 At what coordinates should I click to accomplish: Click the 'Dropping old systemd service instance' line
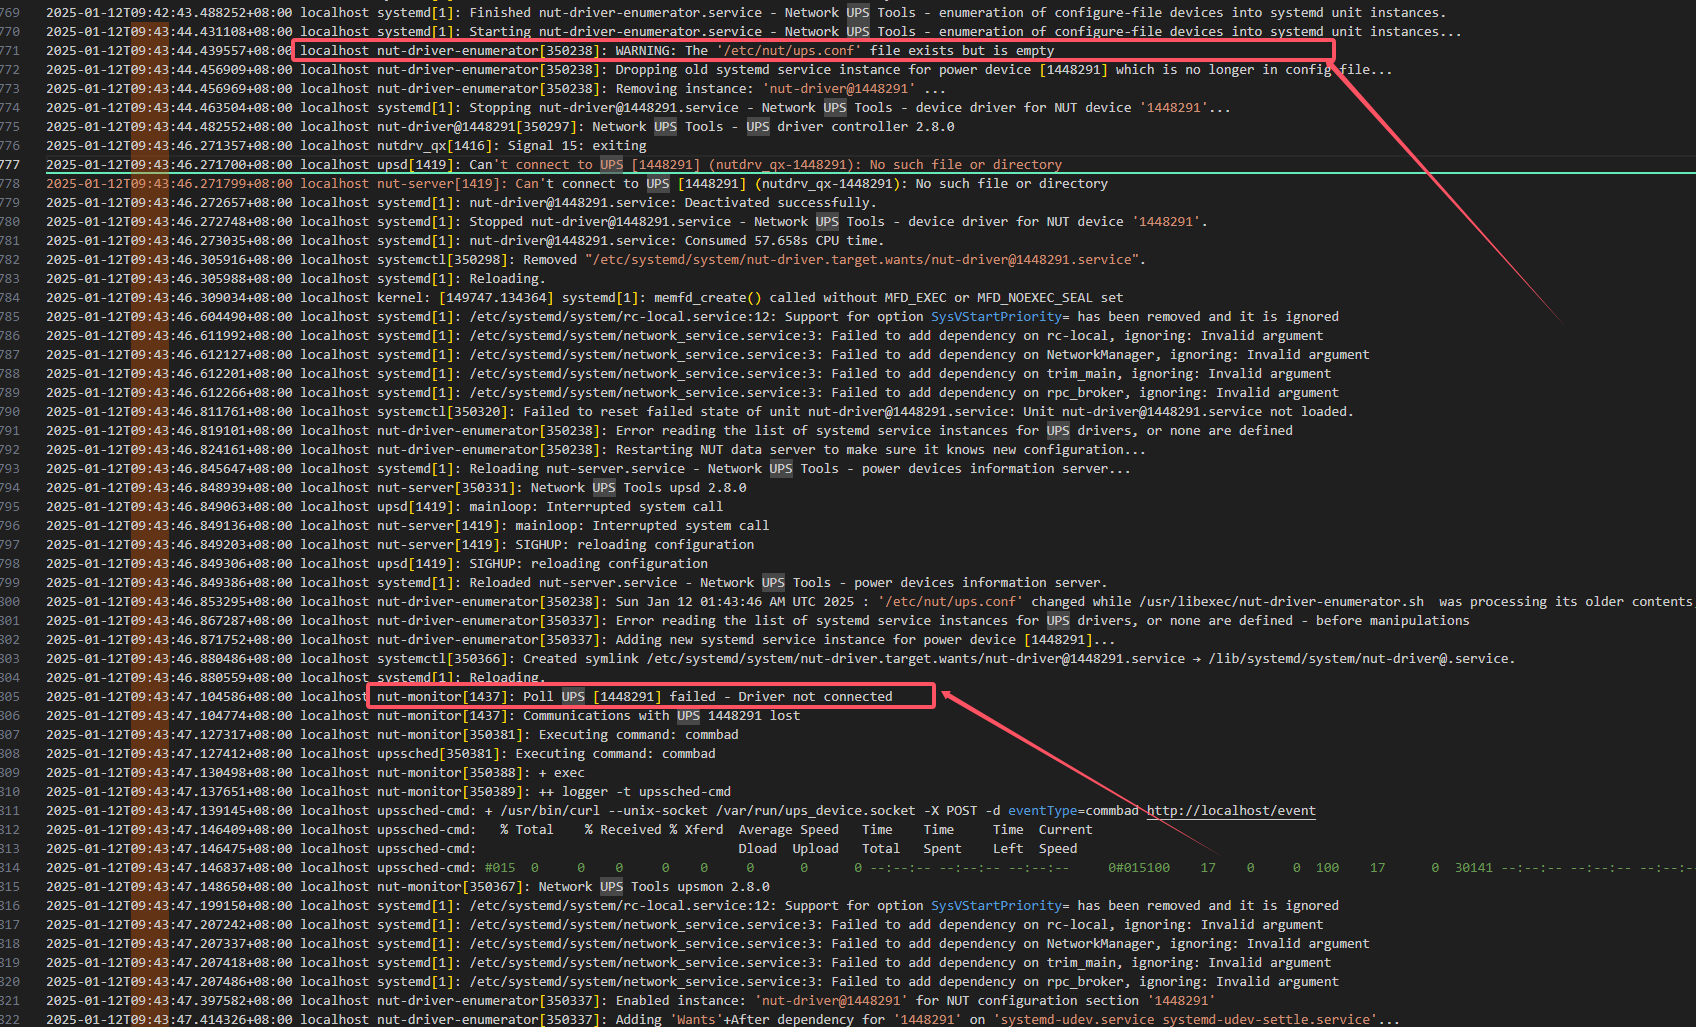719,70
